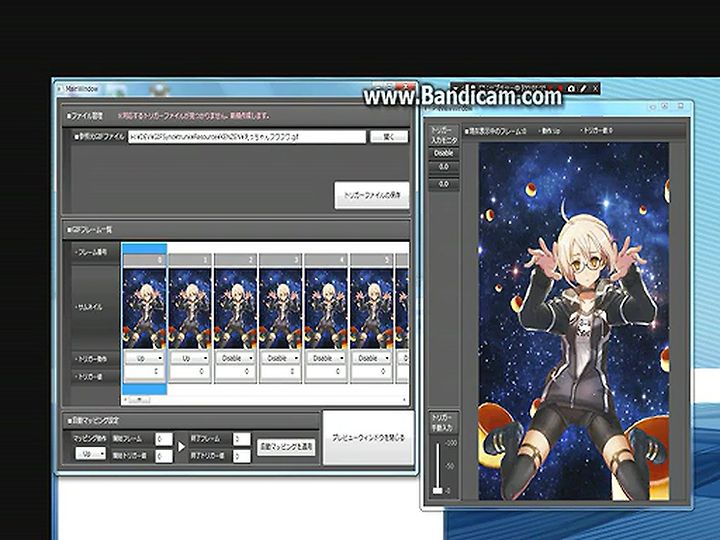
Task: Click the 自動マッピング設定 section header
Action: (93, 420)
